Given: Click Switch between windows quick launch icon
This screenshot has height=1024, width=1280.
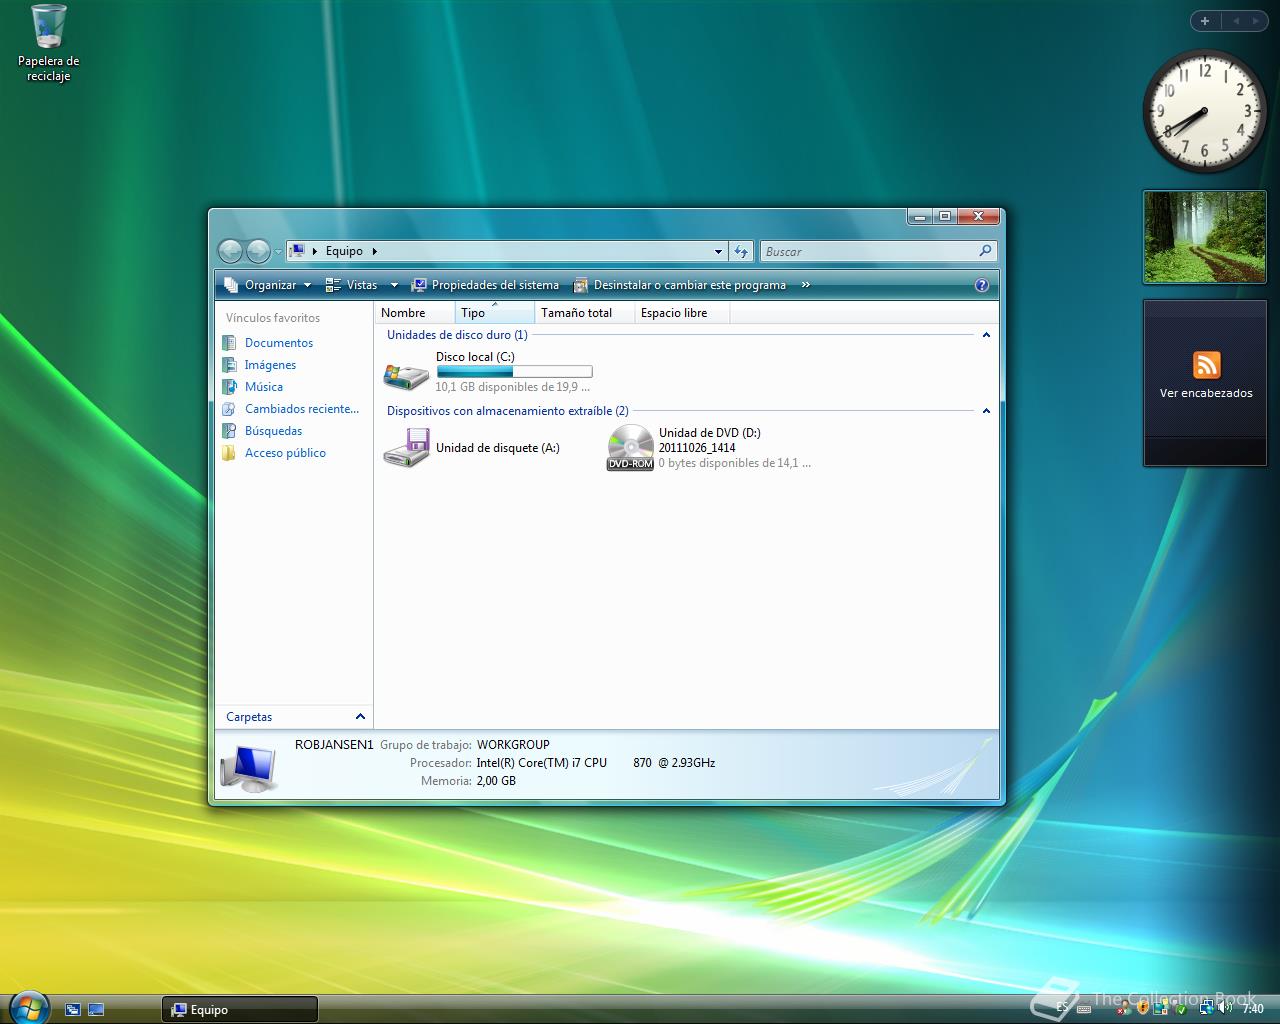Looking at the screenshot, I should (73, 1010).
